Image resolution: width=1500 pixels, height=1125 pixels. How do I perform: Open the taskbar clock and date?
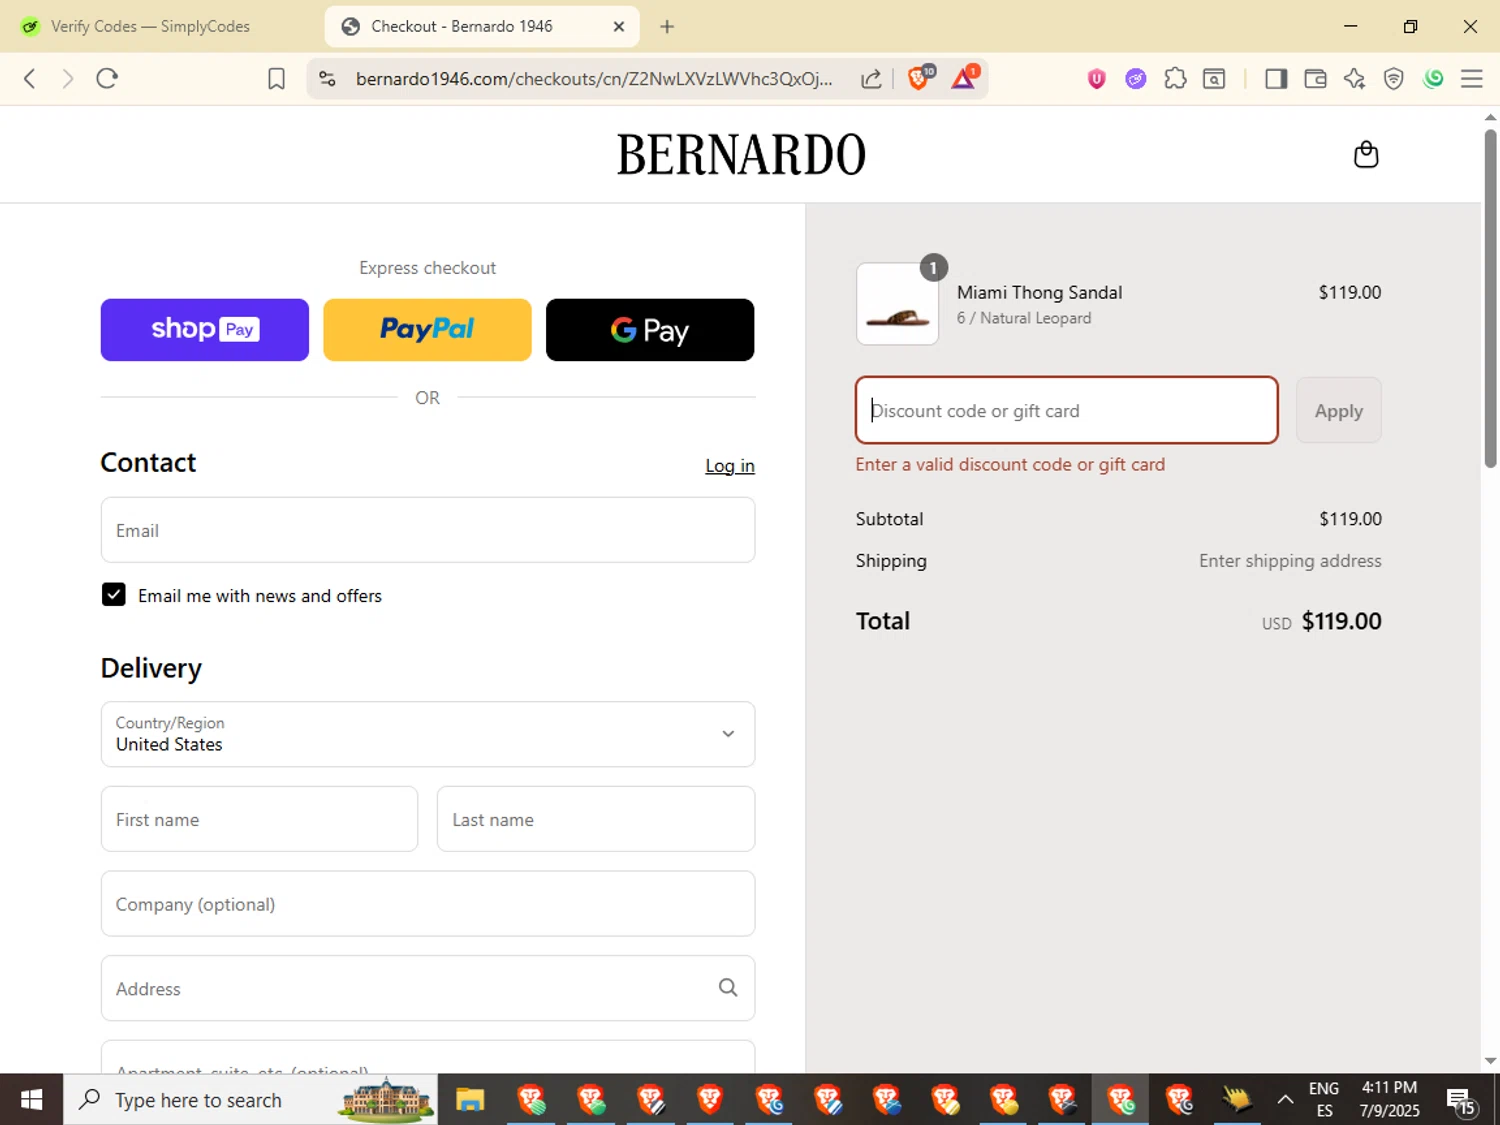1390,1100
